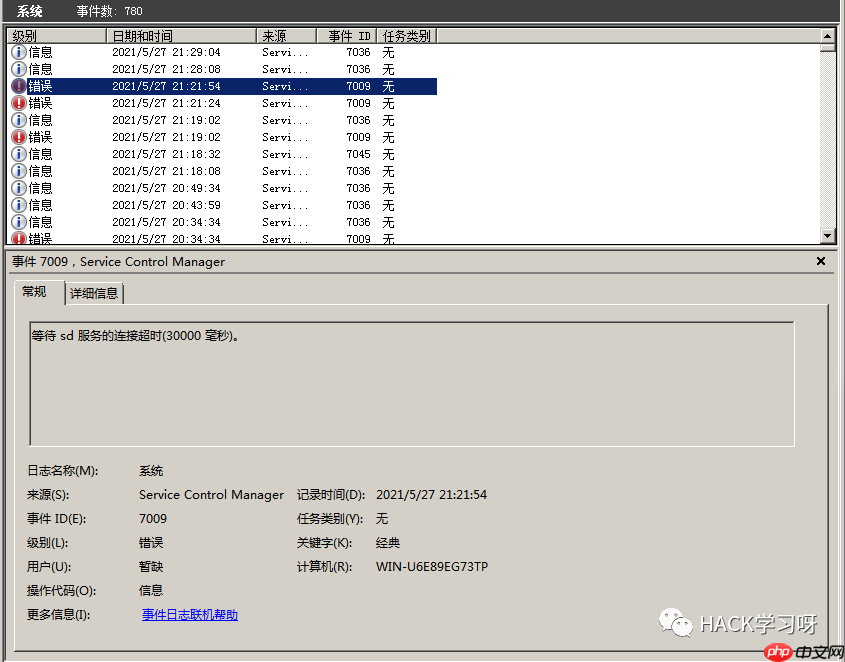Switch to the 详细信息 tab
845x662 pixels.
click(94, 293)
